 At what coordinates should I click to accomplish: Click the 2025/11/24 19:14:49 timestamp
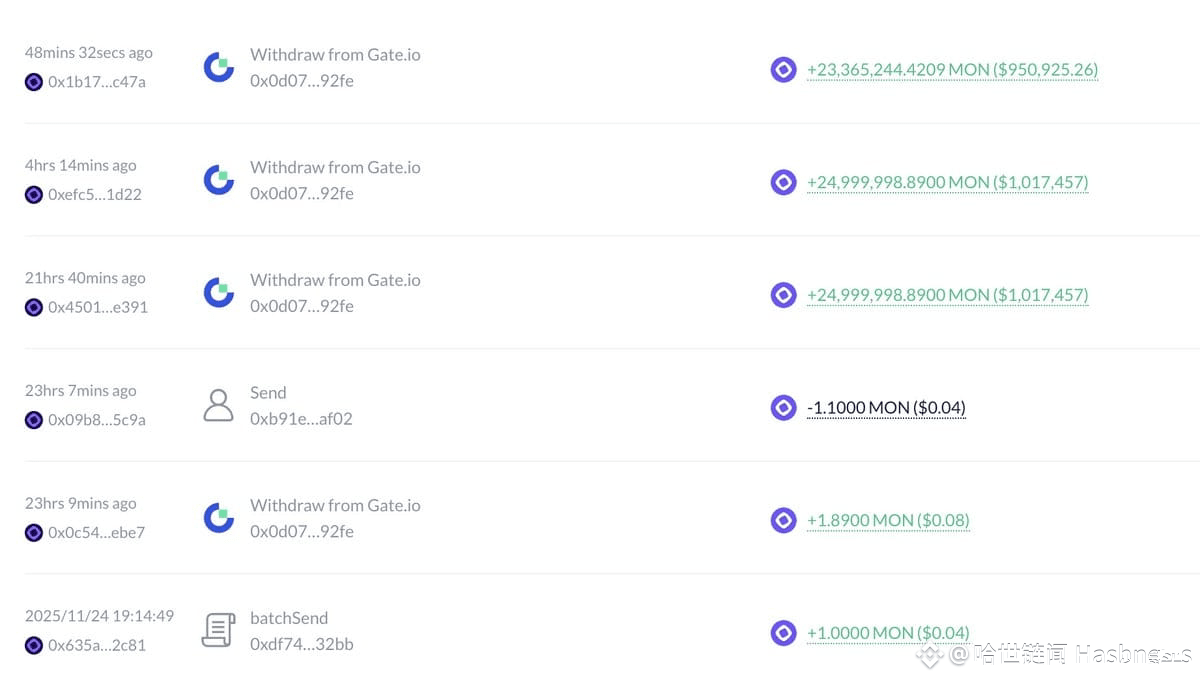coord(99,616)
